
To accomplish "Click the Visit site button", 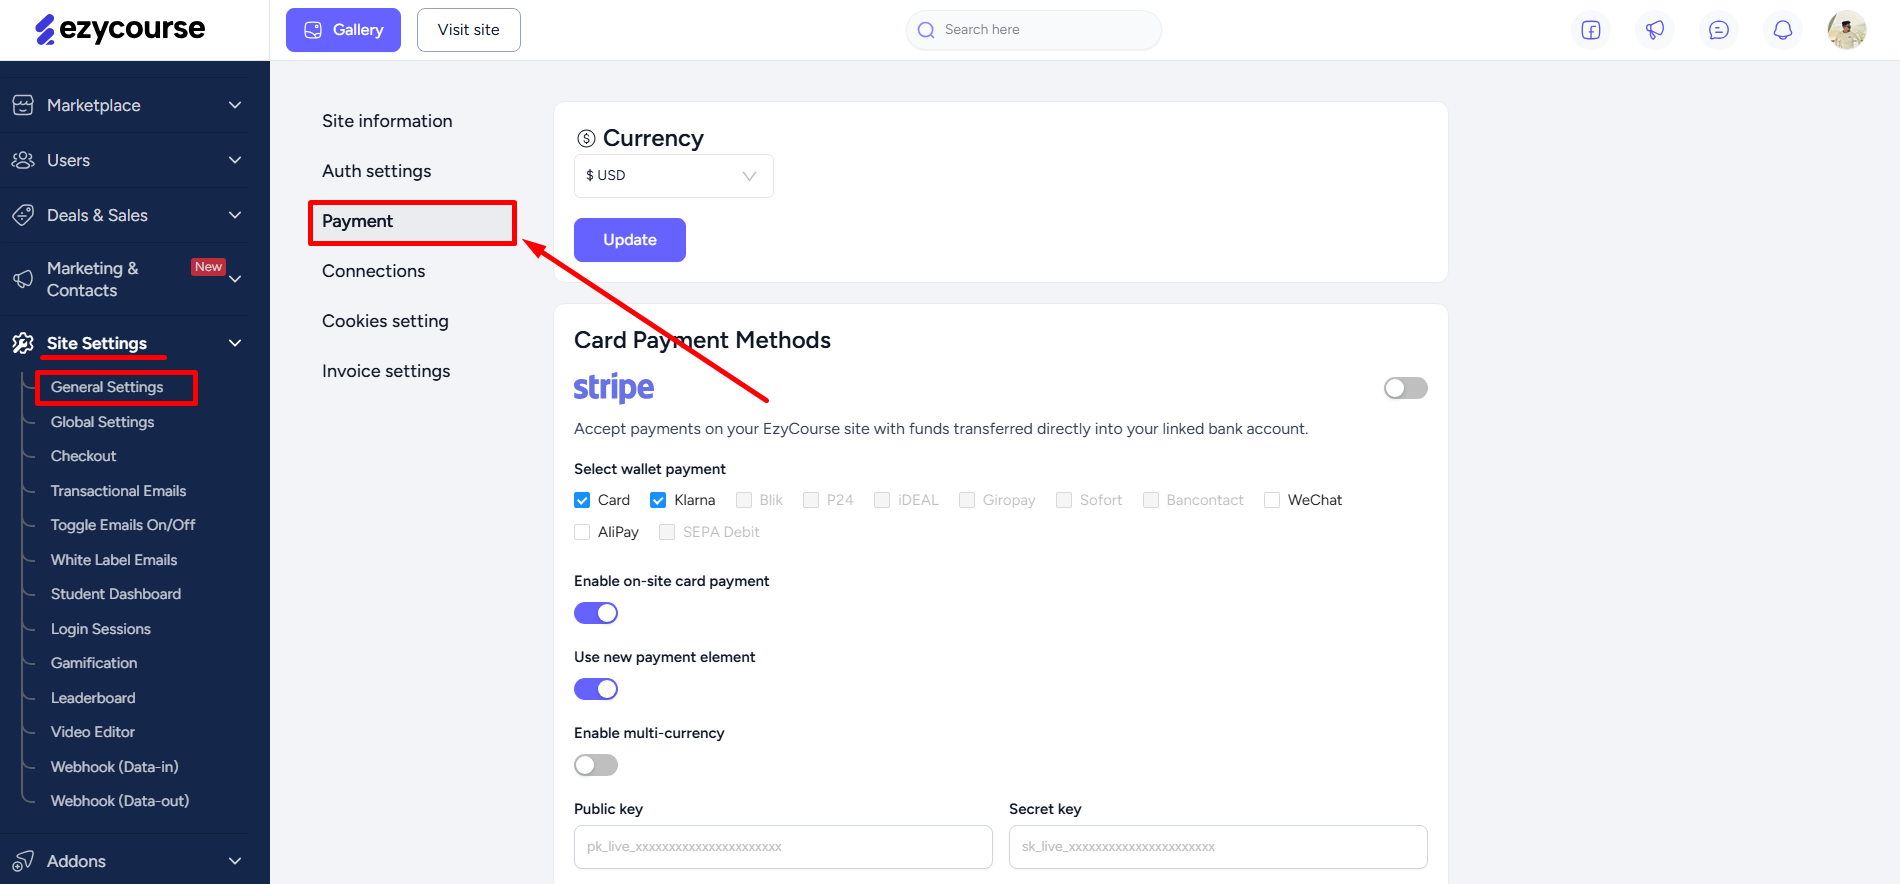I will pos(469,30).
